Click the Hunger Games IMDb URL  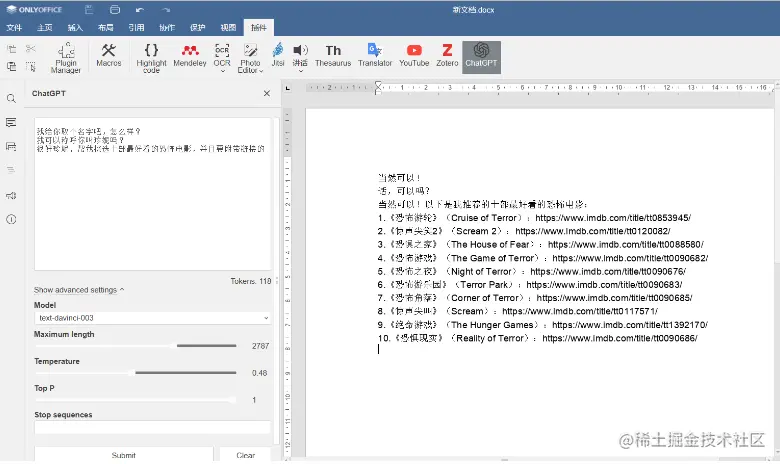[x=630, y=325]
